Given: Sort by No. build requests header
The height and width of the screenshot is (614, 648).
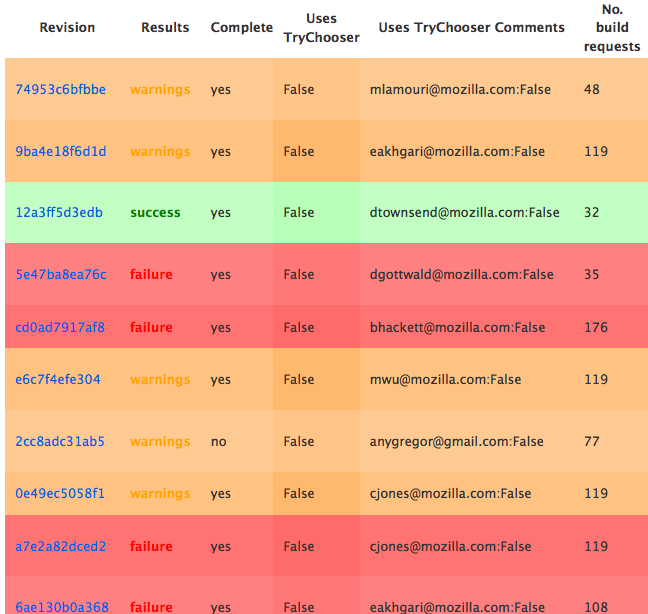Looking at the screenshot, I should coord(612,28).
